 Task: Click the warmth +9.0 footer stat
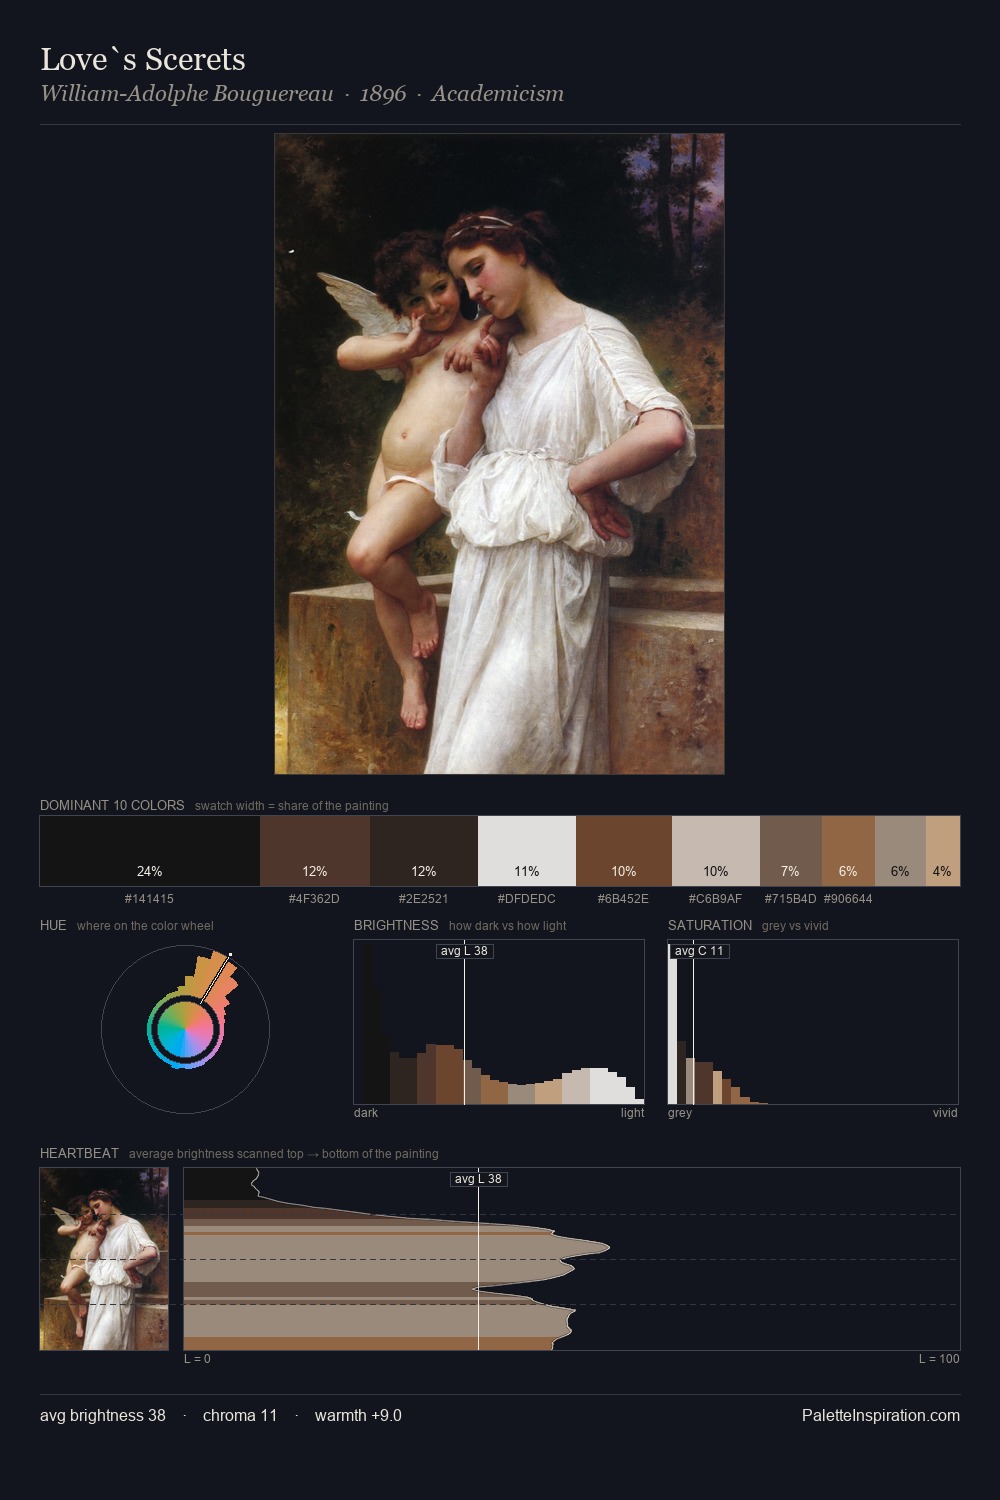point(358,1415)
